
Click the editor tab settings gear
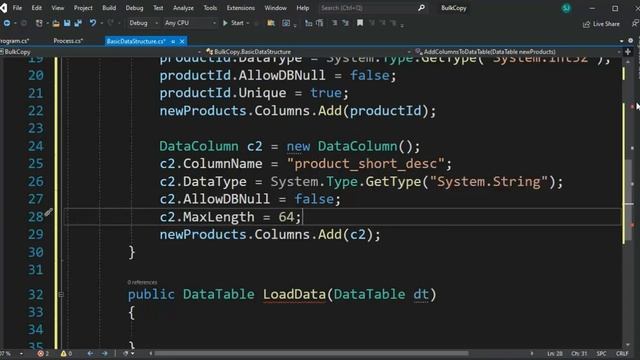(x=631, y=41)
